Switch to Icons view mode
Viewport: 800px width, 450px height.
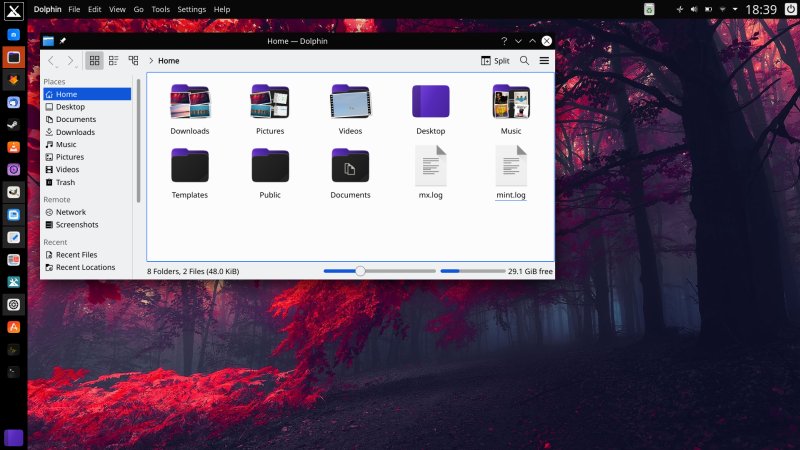click(x=94, y=61)
